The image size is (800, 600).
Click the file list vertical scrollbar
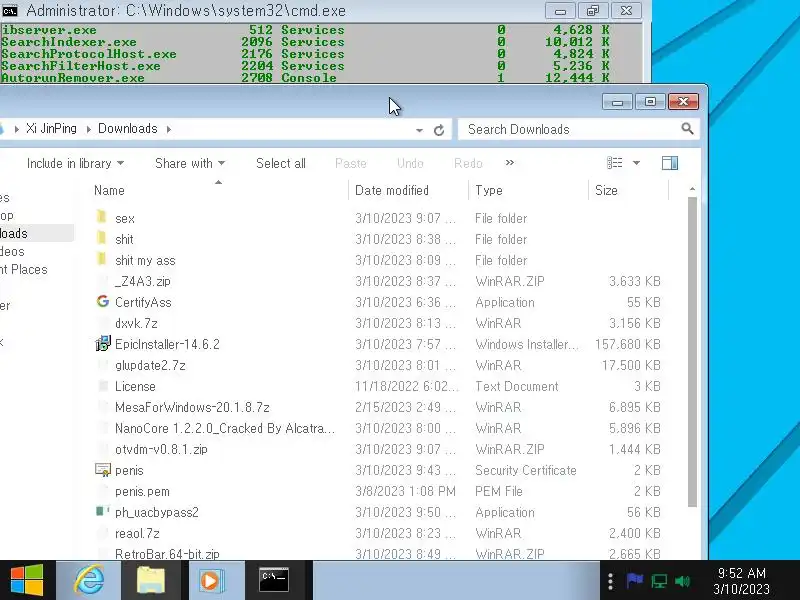coord(692,352)
